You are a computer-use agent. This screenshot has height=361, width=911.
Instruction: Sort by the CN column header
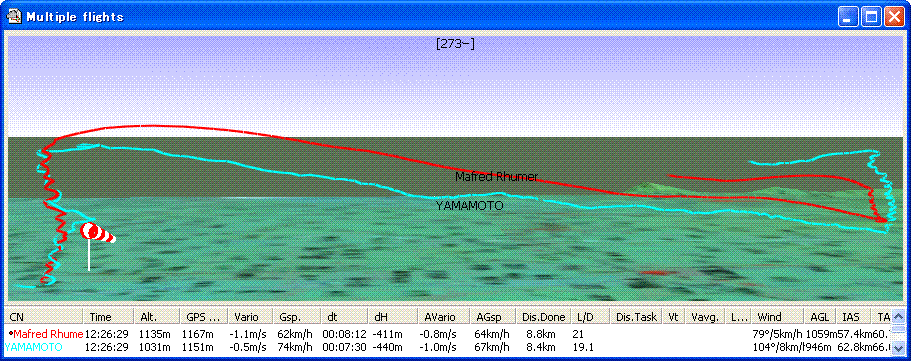tap(44, 317)
